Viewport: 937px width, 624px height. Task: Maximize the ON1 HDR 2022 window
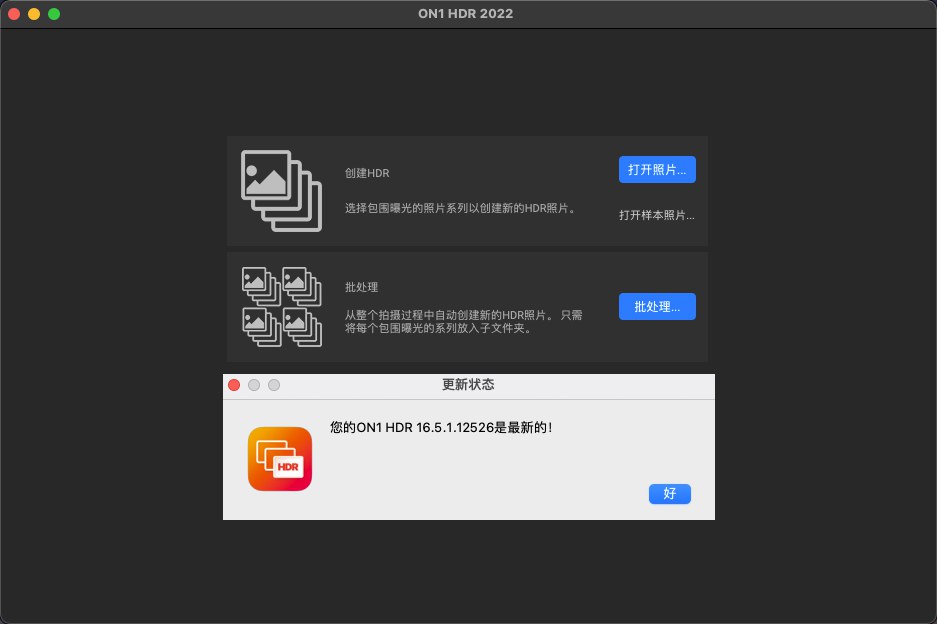54,14
